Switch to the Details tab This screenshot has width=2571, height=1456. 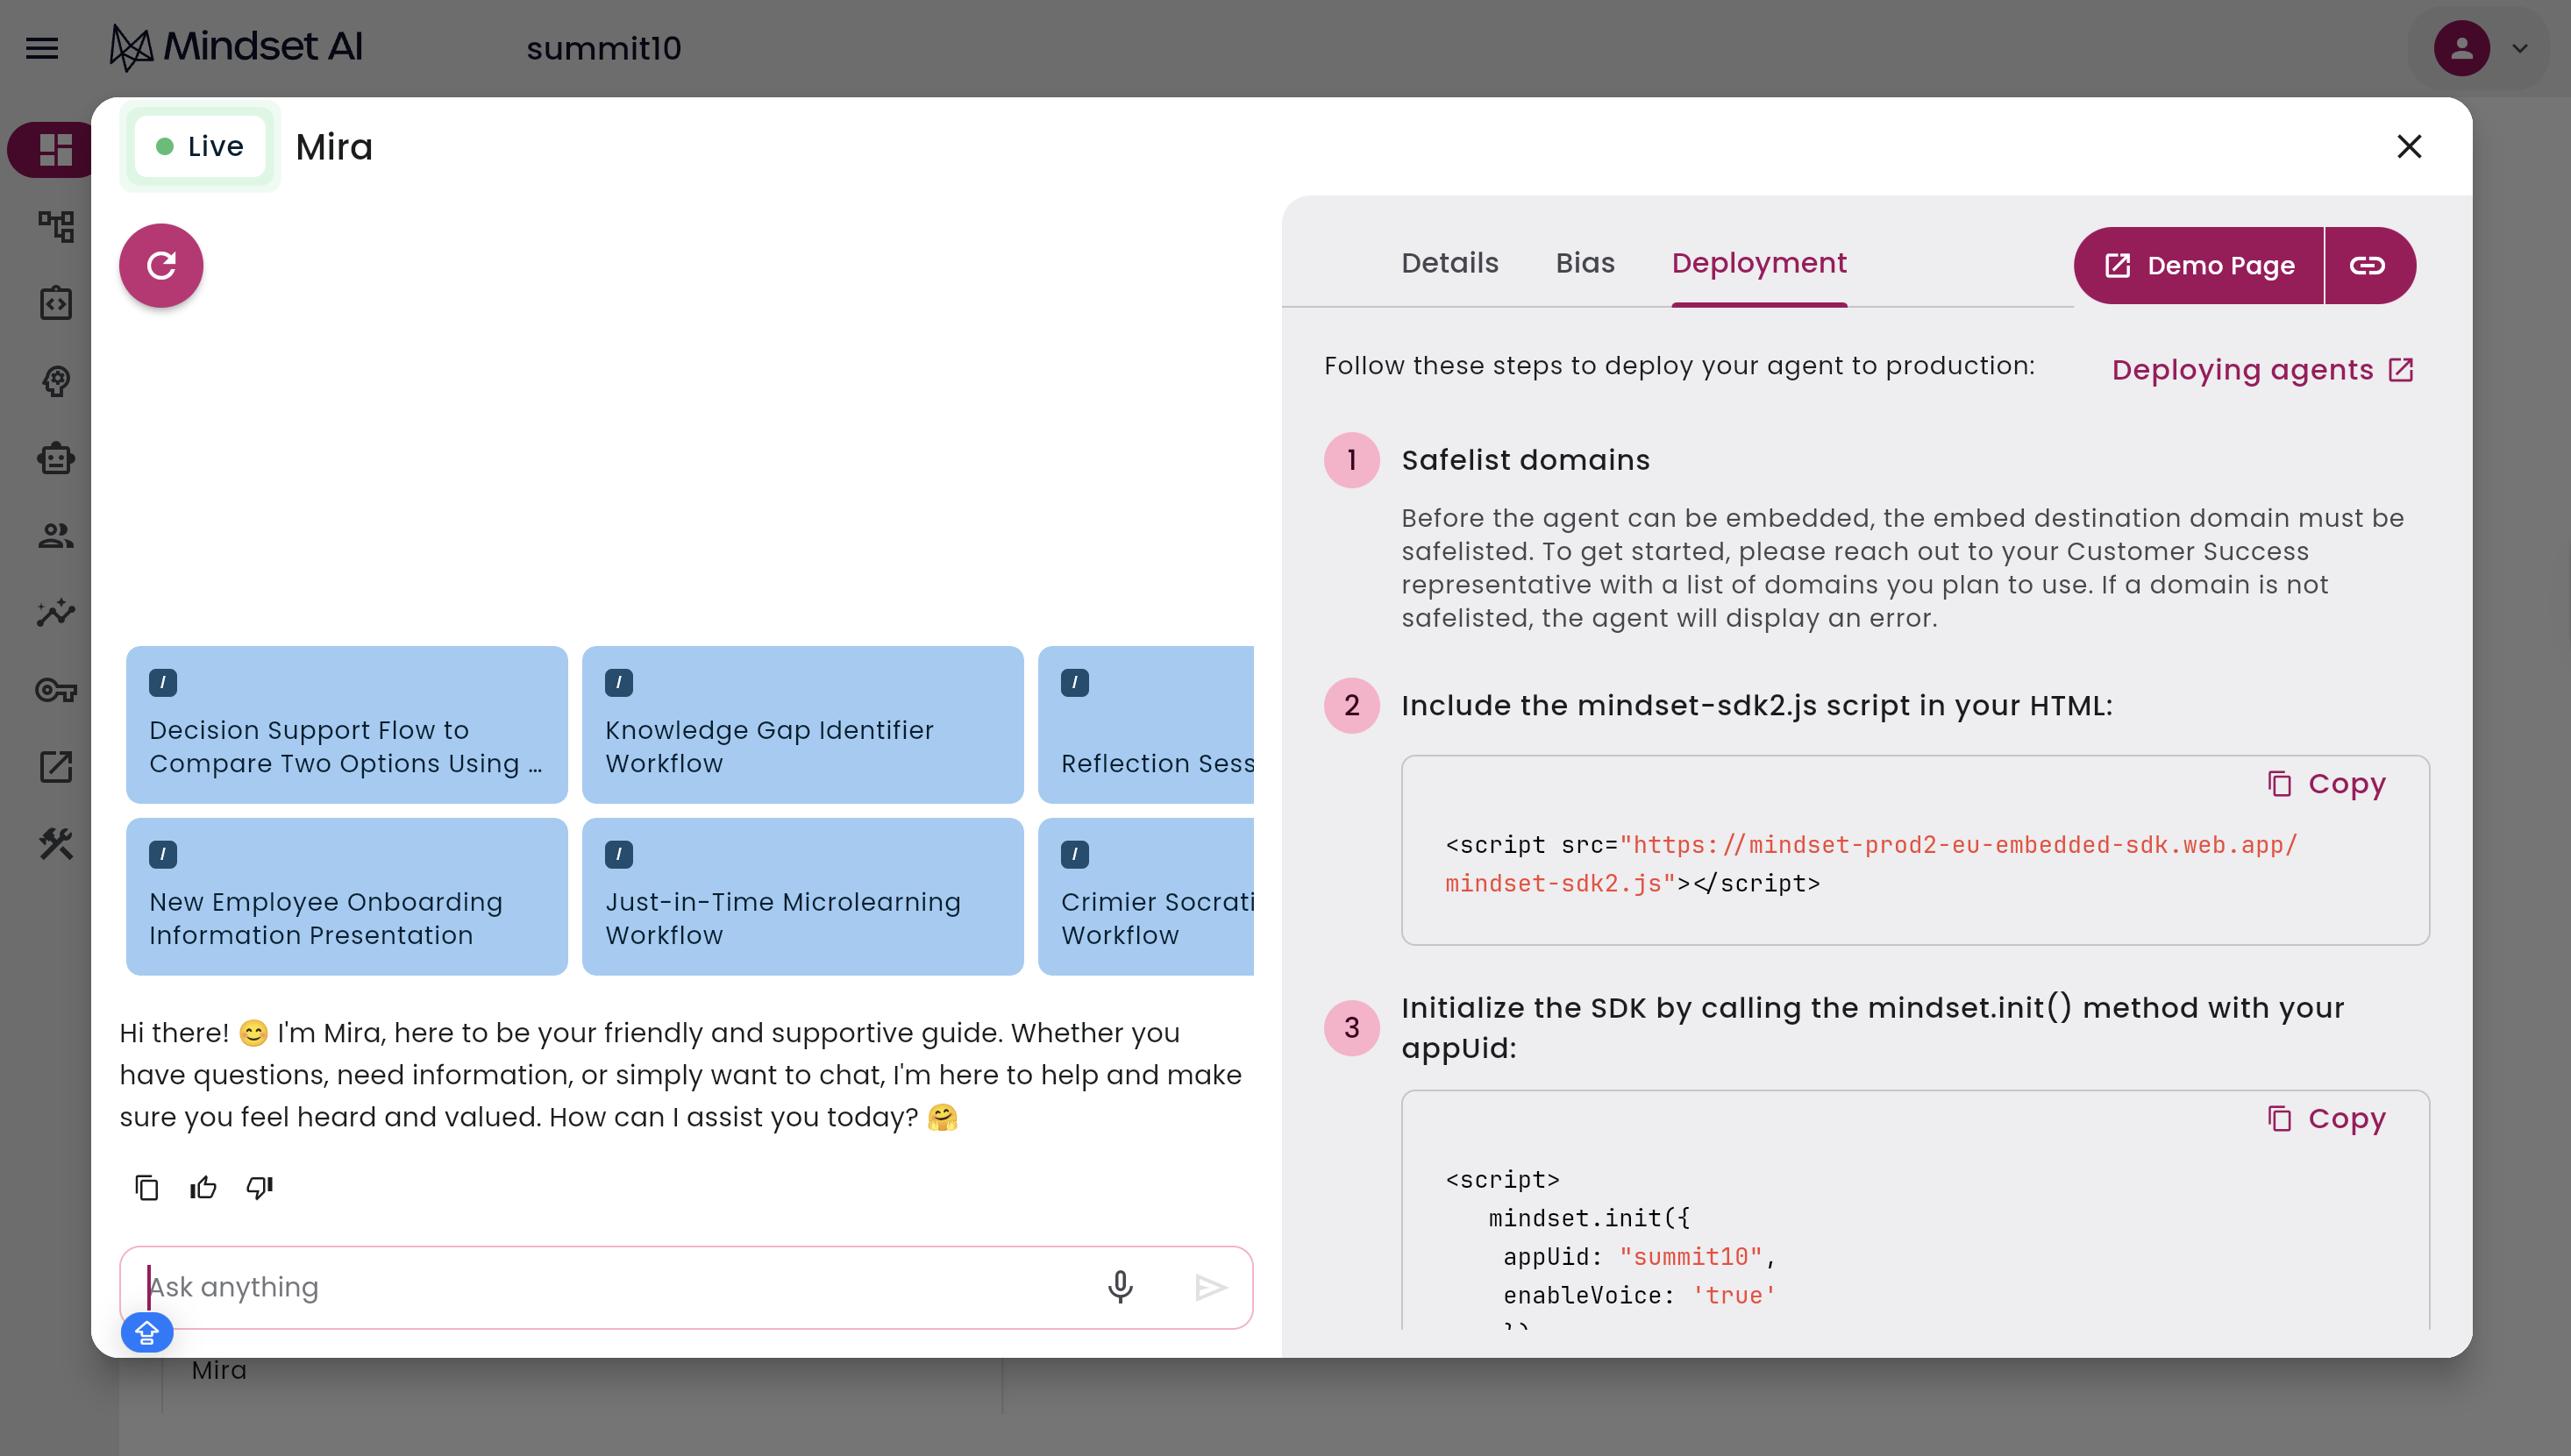[1449, 263]
